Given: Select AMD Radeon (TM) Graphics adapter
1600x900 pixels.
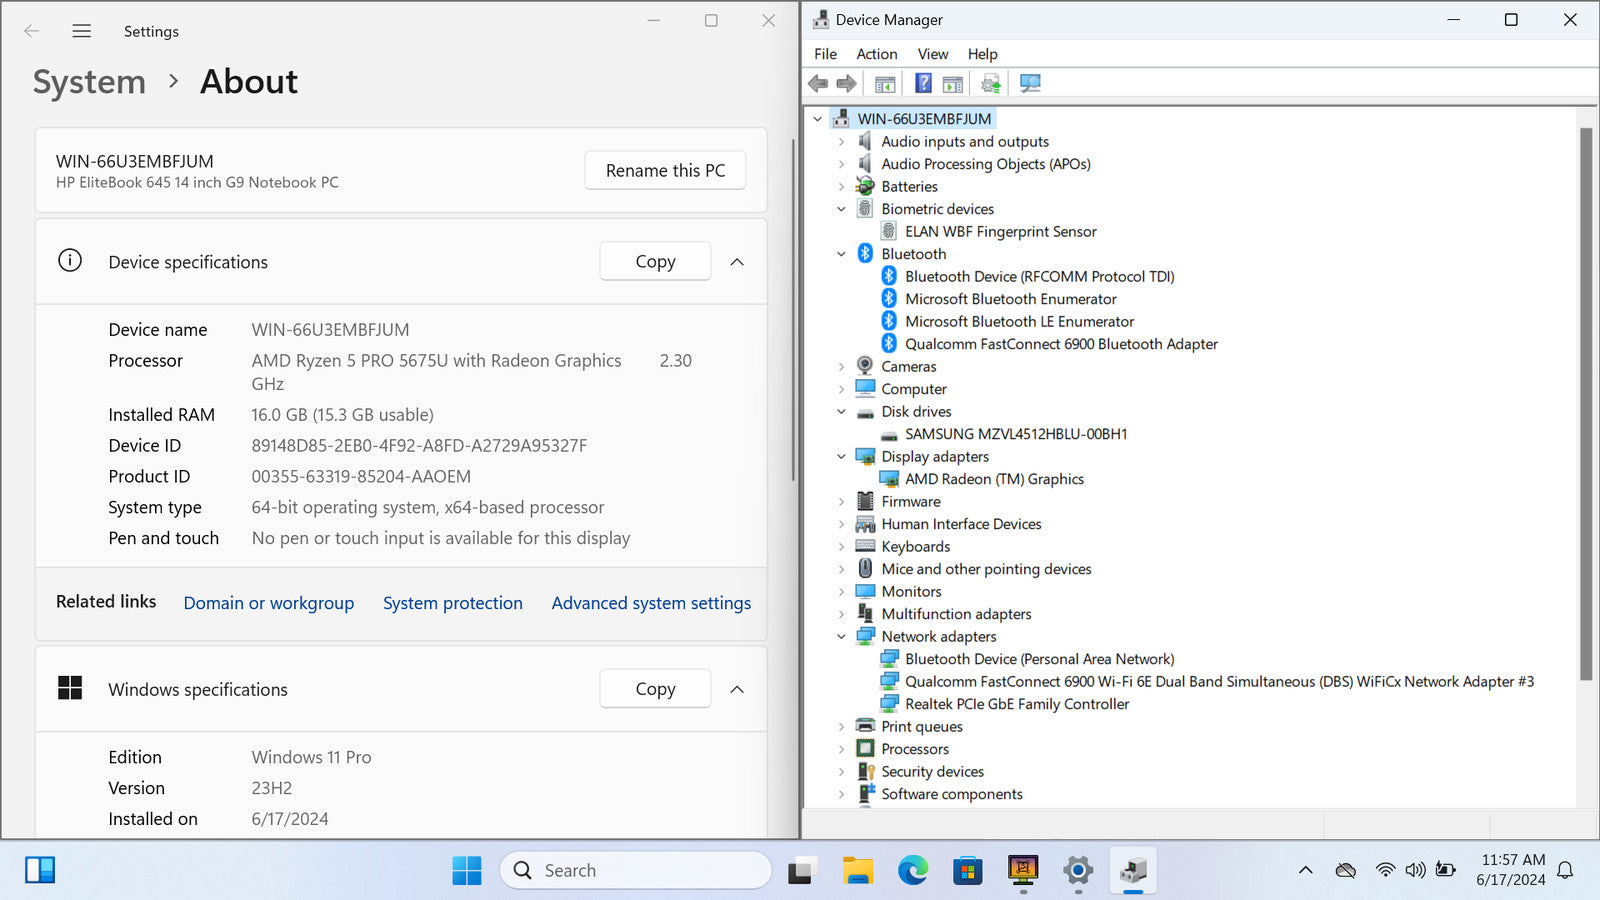Looking at the screenshot, I should point(994,479).
